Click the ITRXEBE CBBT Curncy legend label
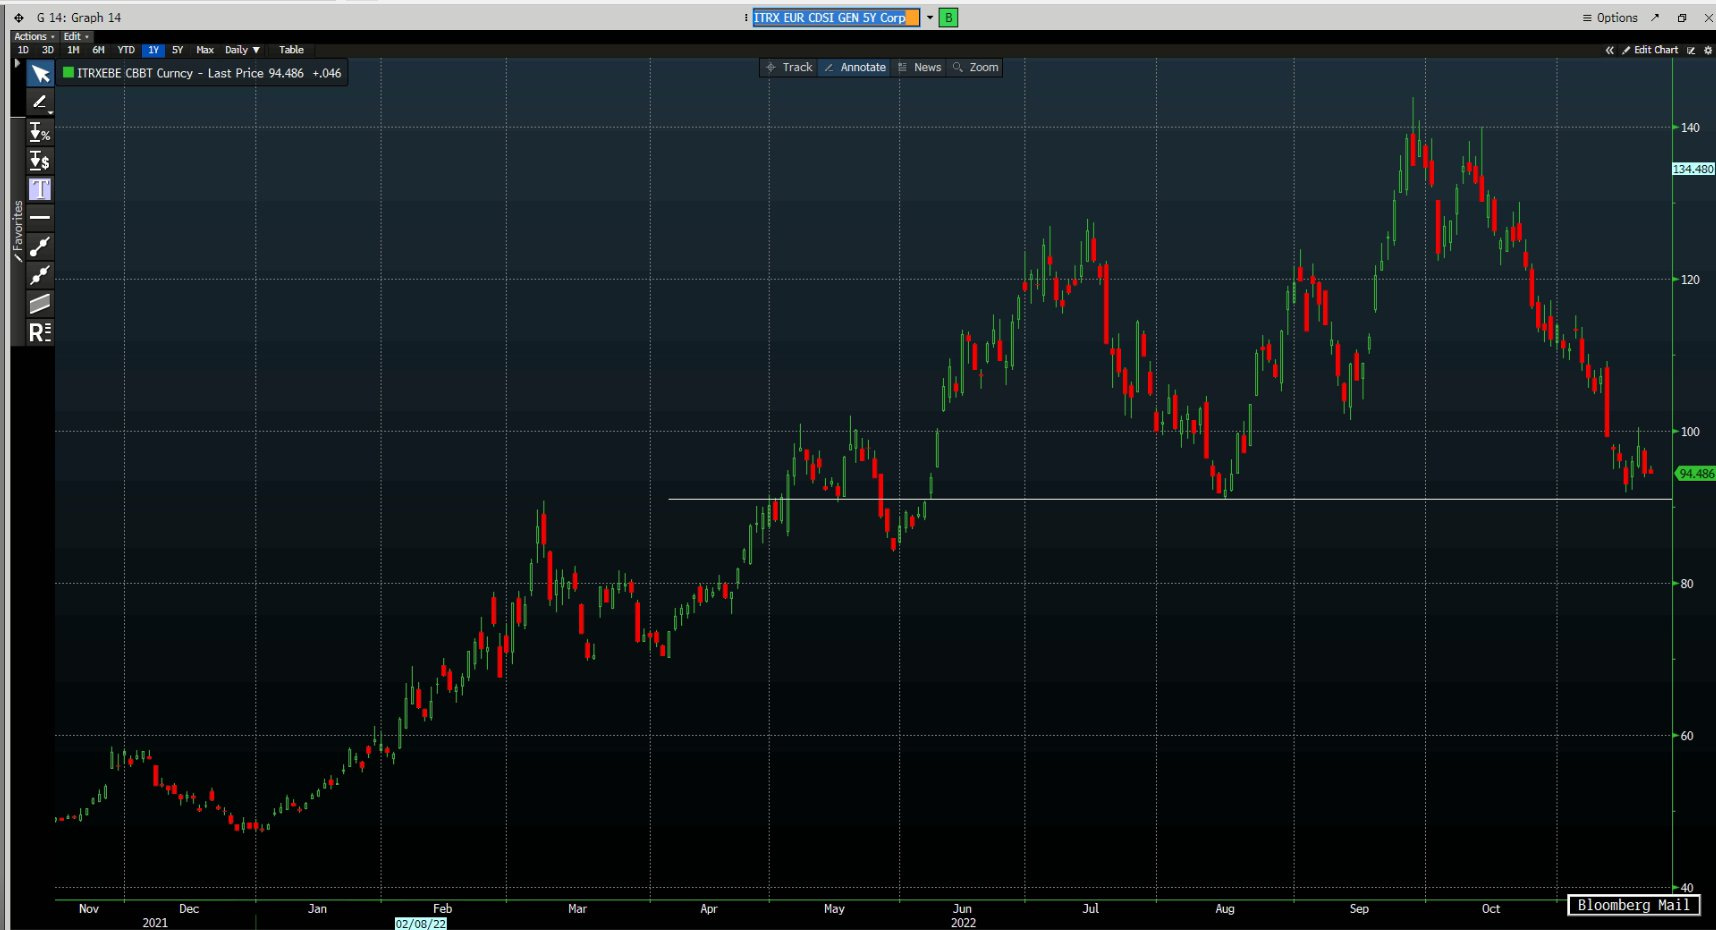1716x930 pixels. pos(135,73)
